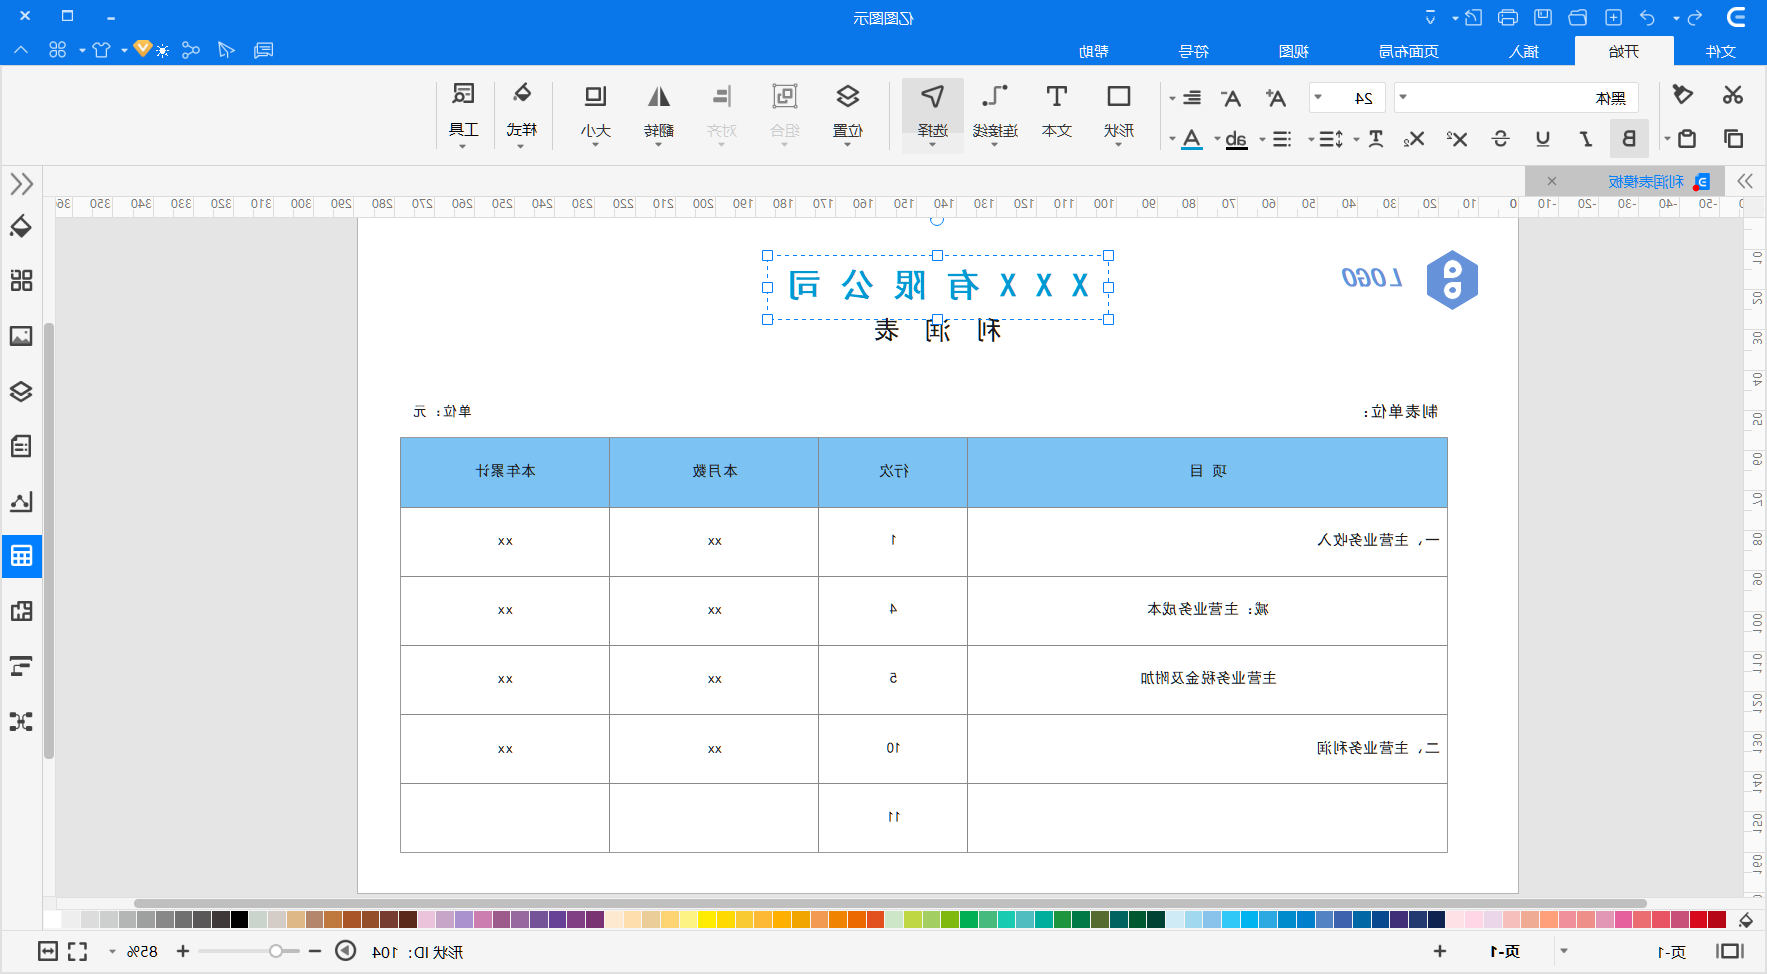Open the Chart panel in sidebar
This screenshot has width=1767, height=974.
[21, 501]
